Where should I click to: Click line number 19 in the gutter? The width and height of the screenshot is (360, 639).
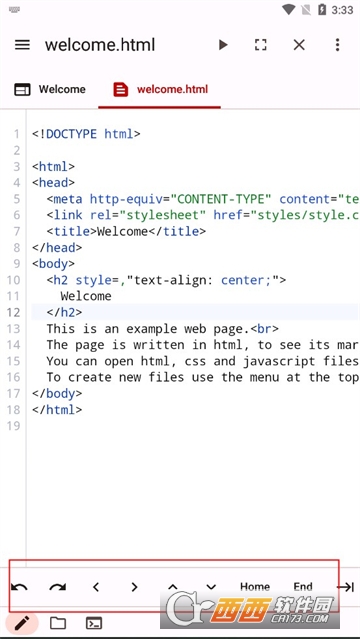point(13,426)
